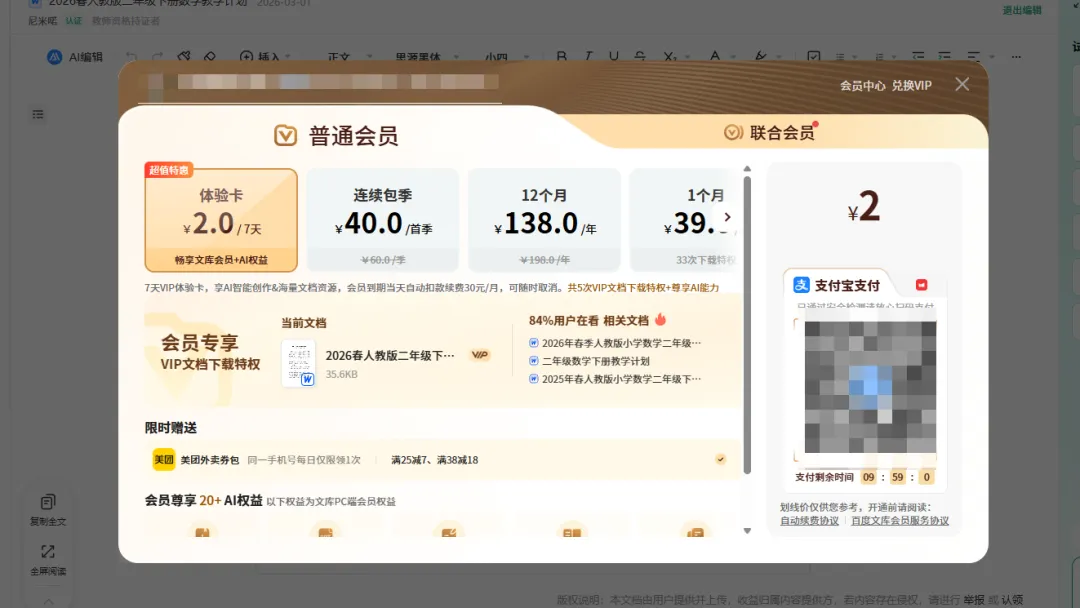This screenshot has width=1080, height=608.
Task: Click the popup scrollbar down arrow
Action: point(747,531)
